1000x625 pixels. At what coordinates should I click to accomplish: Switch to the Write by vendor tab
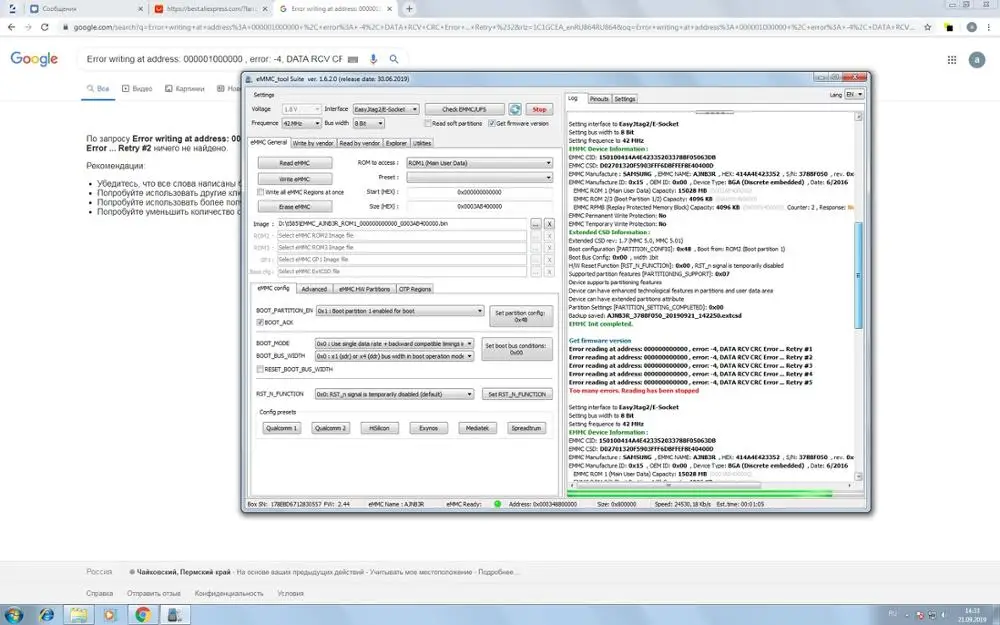313,143
